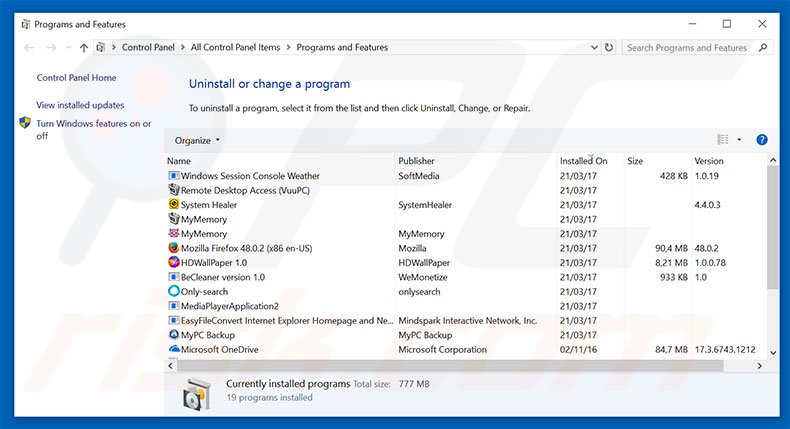This screenshot has width=790, height=429.
Task: Click the EasyFileConvert program icon
Action: click(173, 320)
